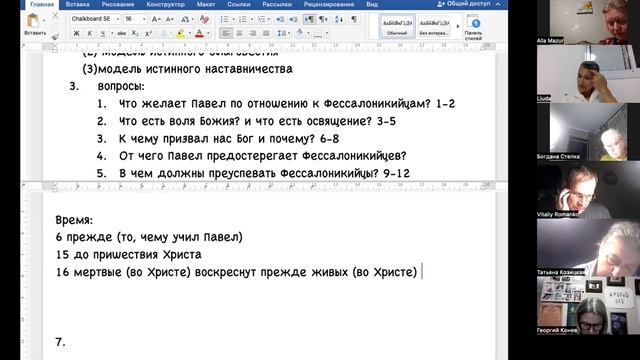
Task: Open the shading color dropdown arrow
Action: [308, 33]
